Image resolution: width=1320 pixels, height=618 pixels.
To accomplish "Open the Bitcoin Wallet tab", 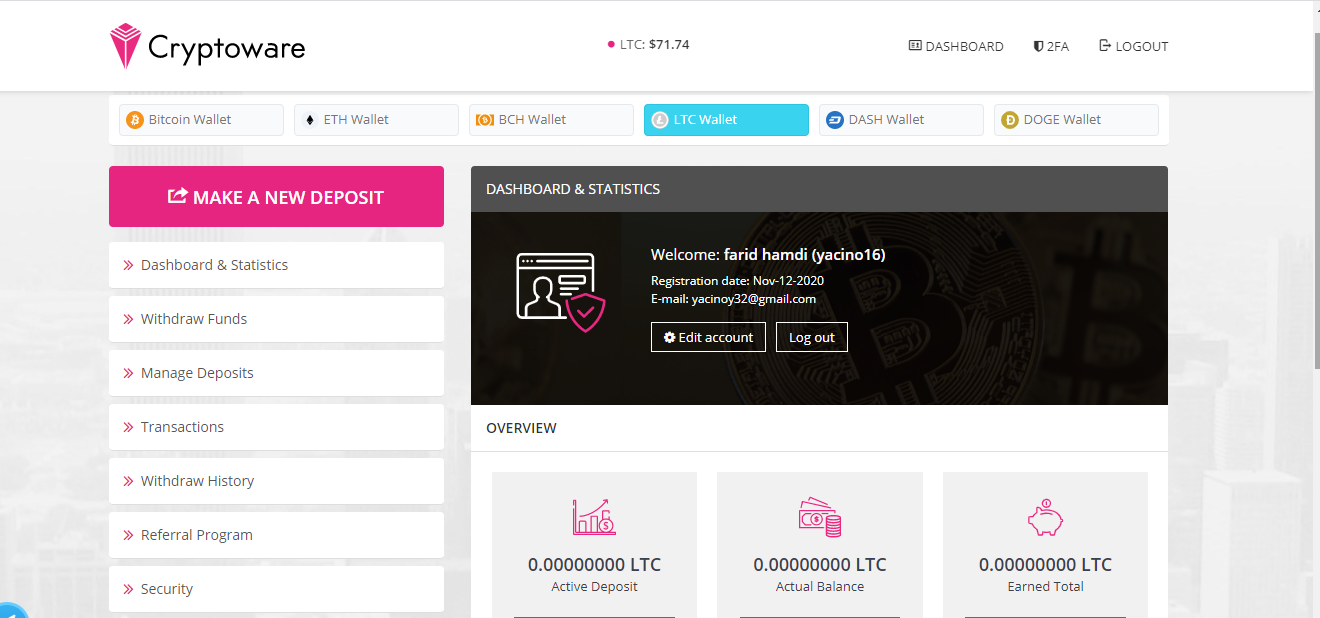I will pos(201,120).
